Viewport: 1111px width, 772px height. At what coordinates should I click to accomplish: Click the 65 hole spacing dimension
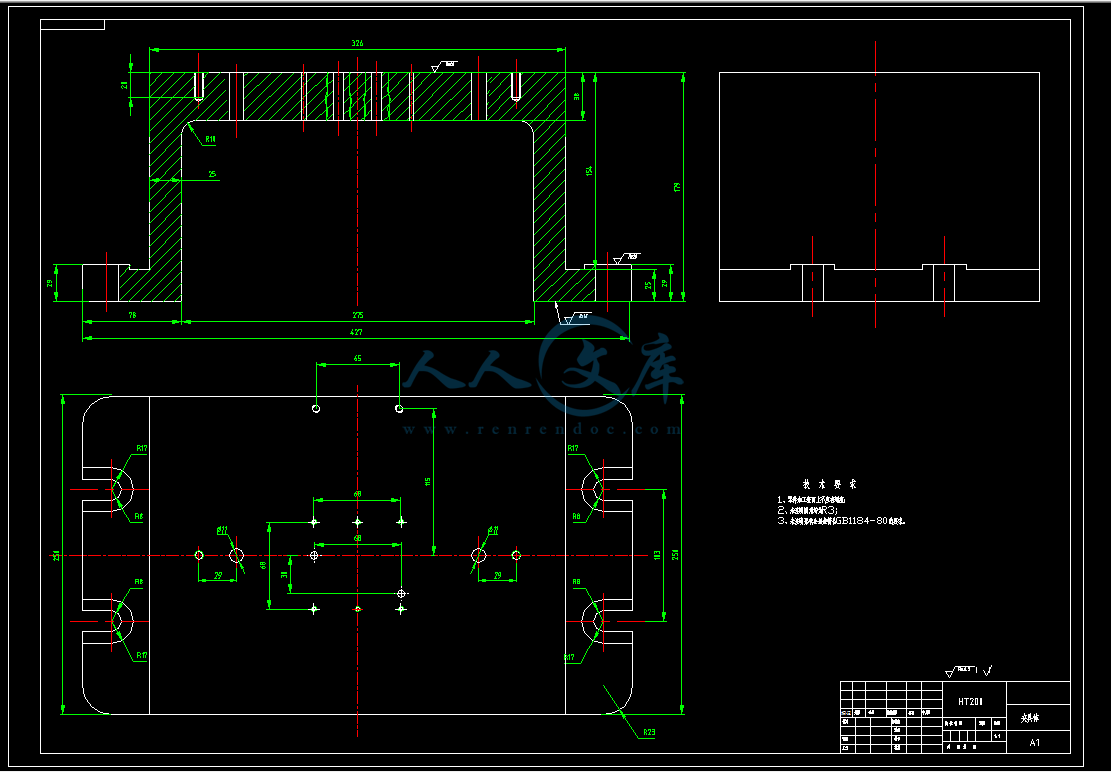tap(357, 359)
